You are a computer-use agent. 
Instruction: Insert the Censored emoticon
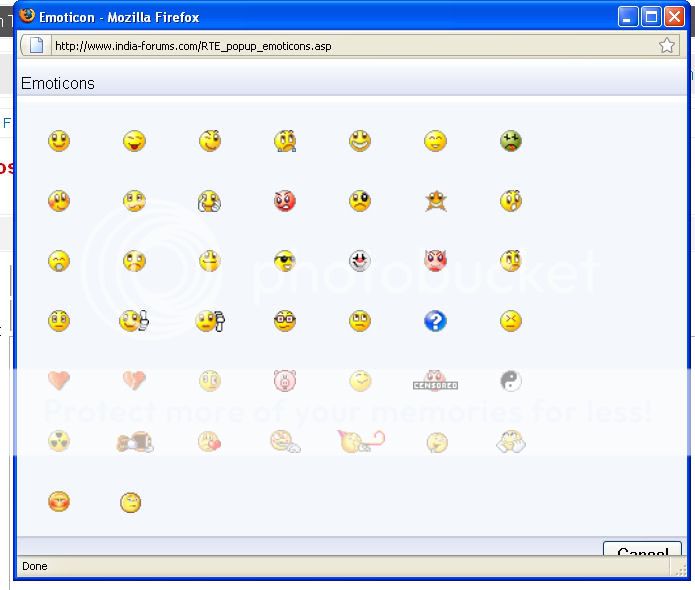pos(435,382)
